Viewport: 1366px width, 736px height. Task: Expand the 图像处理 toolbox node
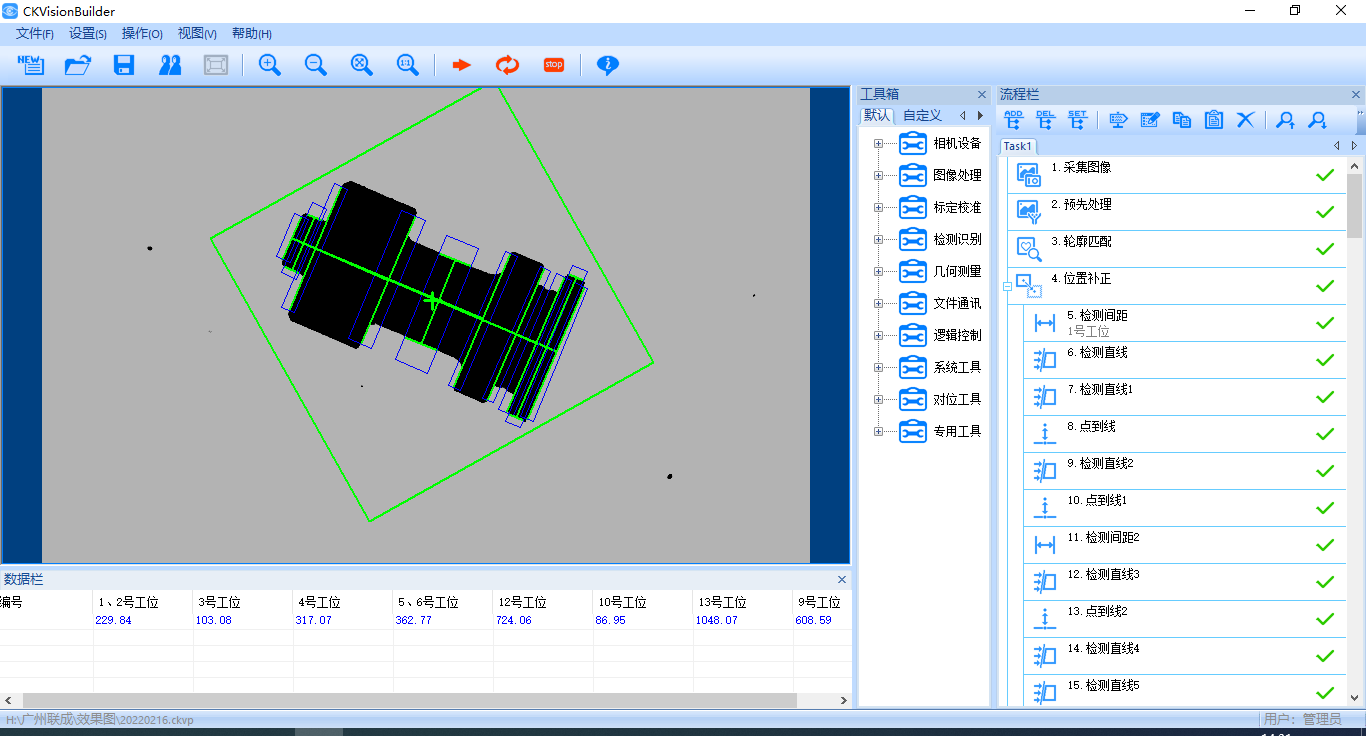[x=879, y=176]
